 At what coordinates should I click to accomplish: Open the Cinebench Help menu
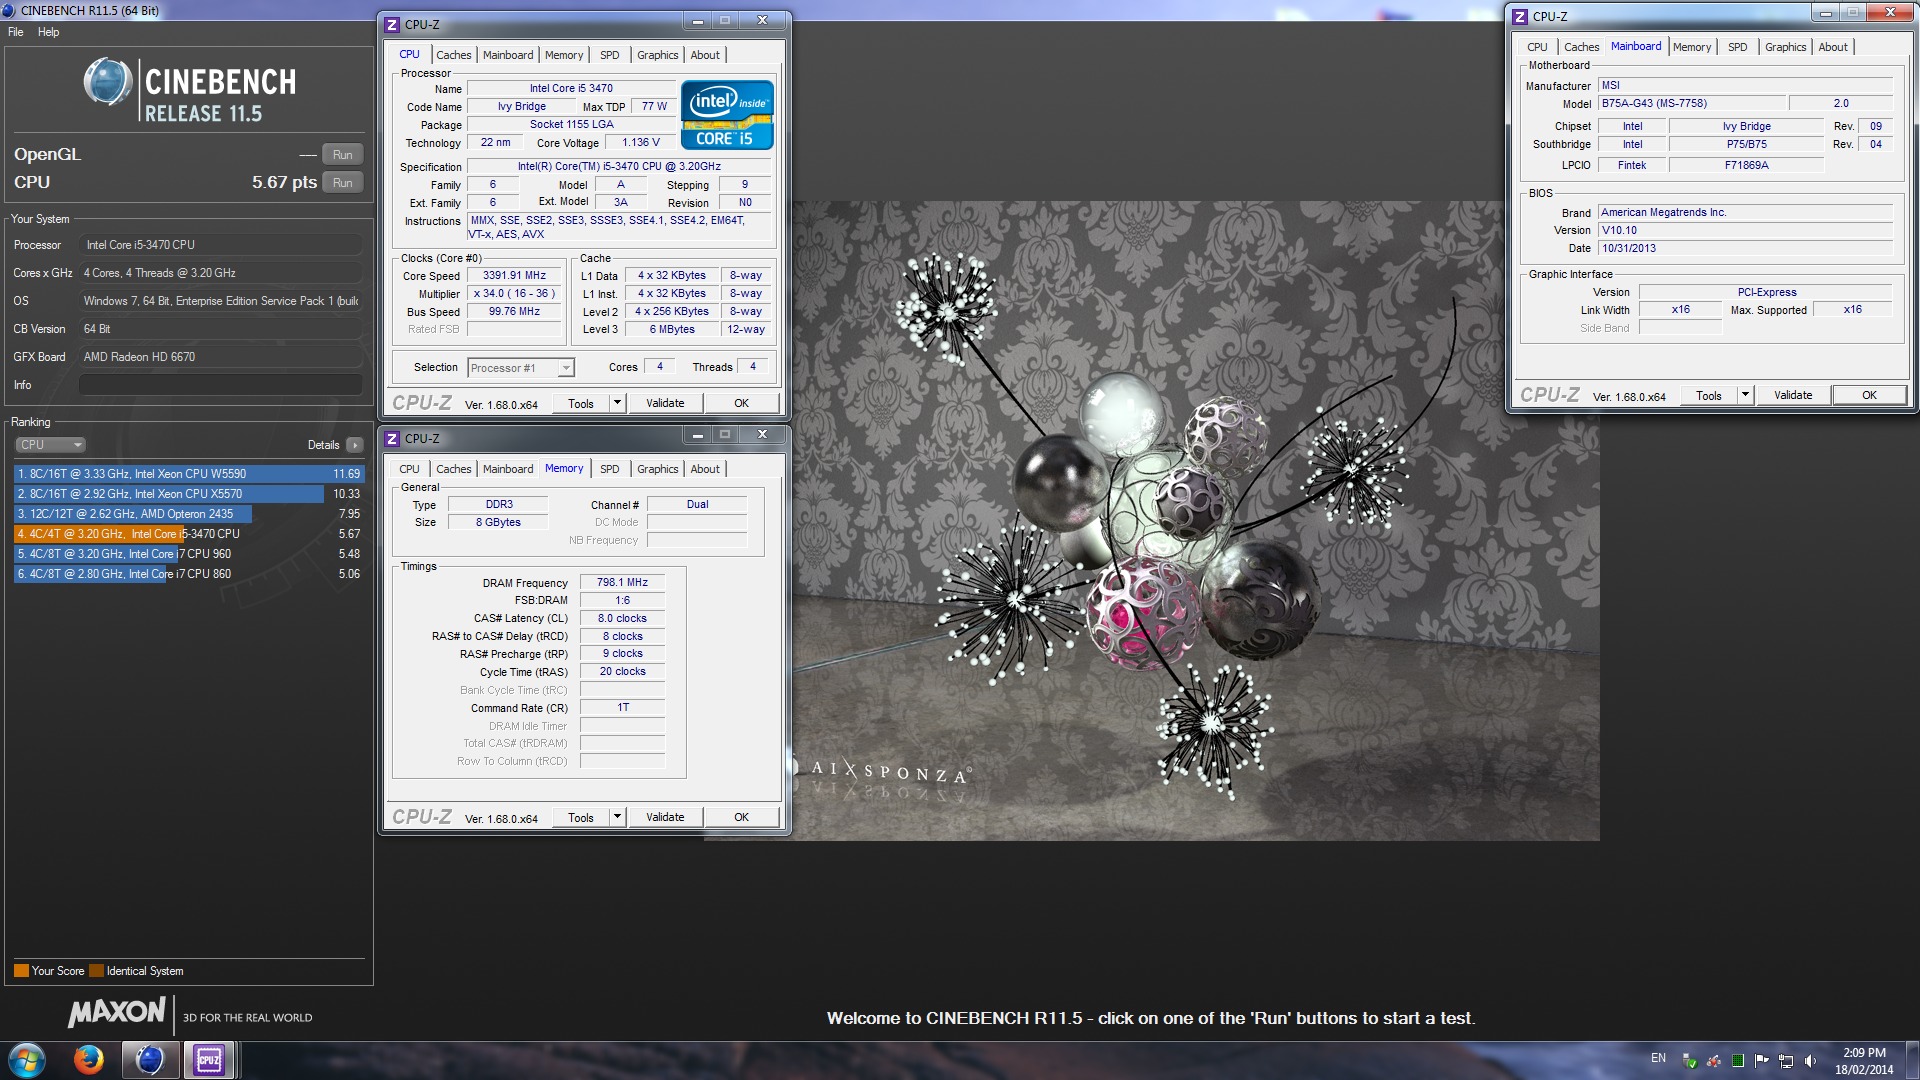click(x=48, y=32)
